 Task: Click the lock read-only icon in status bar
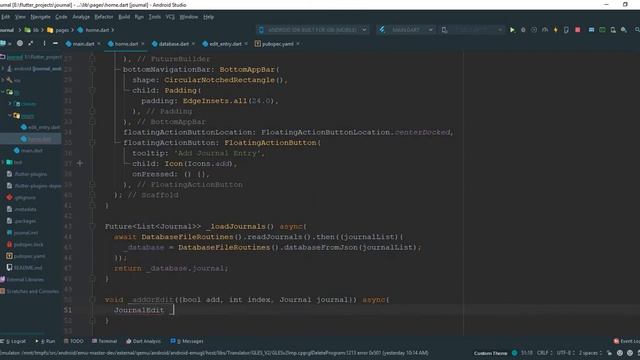(x=609, y=353)
